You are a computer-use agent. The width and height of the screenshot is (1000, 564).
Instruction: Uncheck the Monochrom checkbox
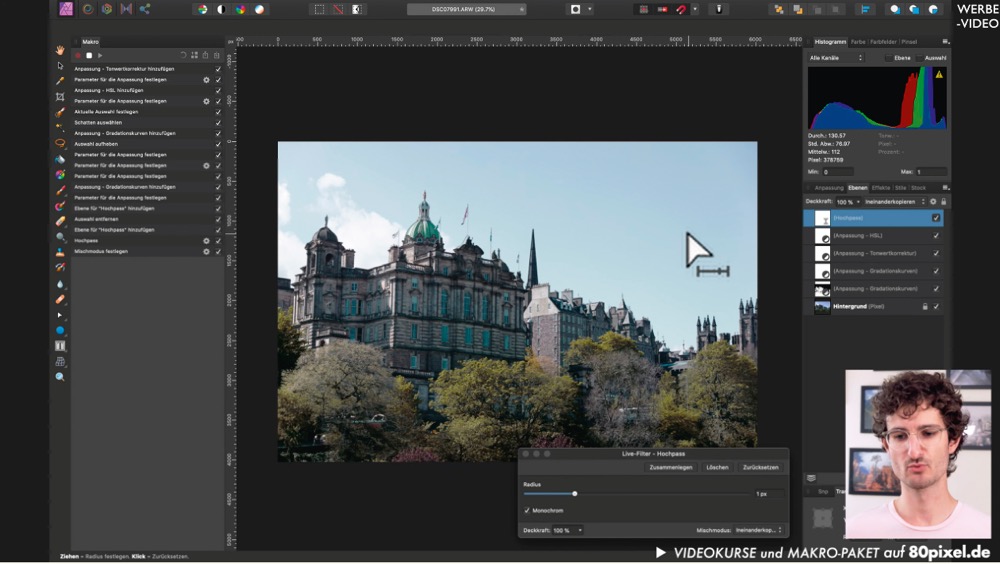point(527,511)
